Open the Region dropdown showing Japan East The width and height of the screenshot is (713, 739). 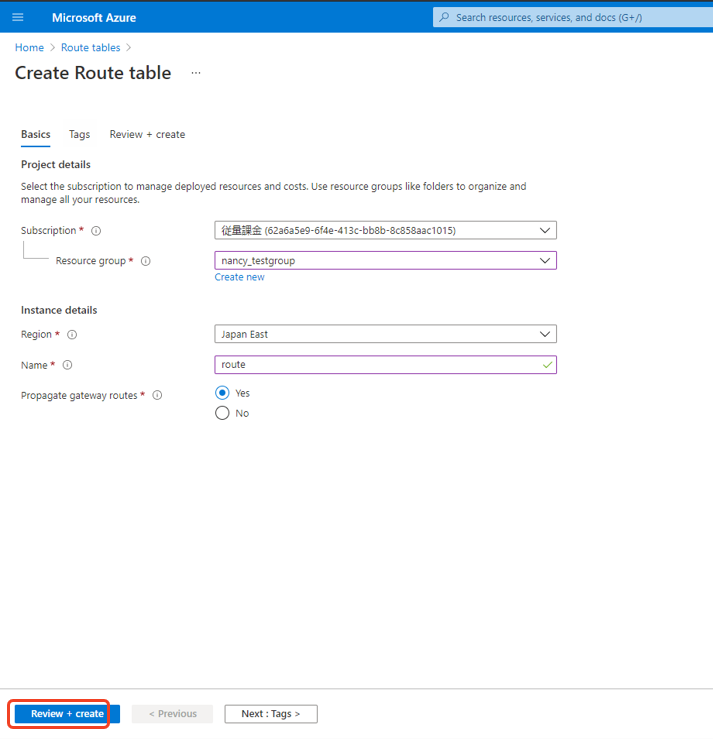385,334
